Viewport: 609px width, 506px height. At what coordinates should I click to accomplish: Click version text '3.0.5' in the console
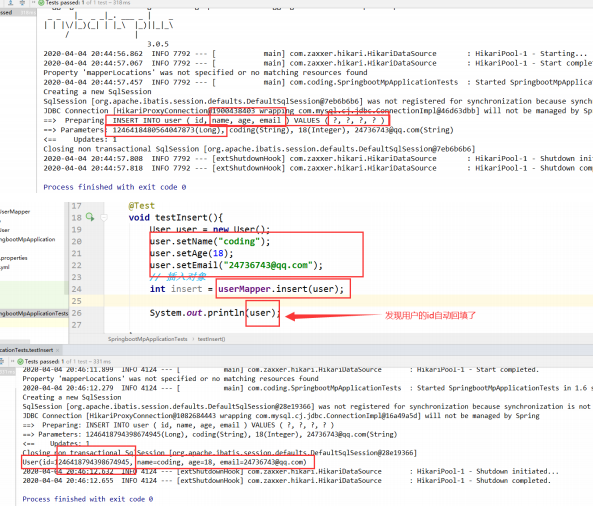pyautogui.click(x=158, y=44)
